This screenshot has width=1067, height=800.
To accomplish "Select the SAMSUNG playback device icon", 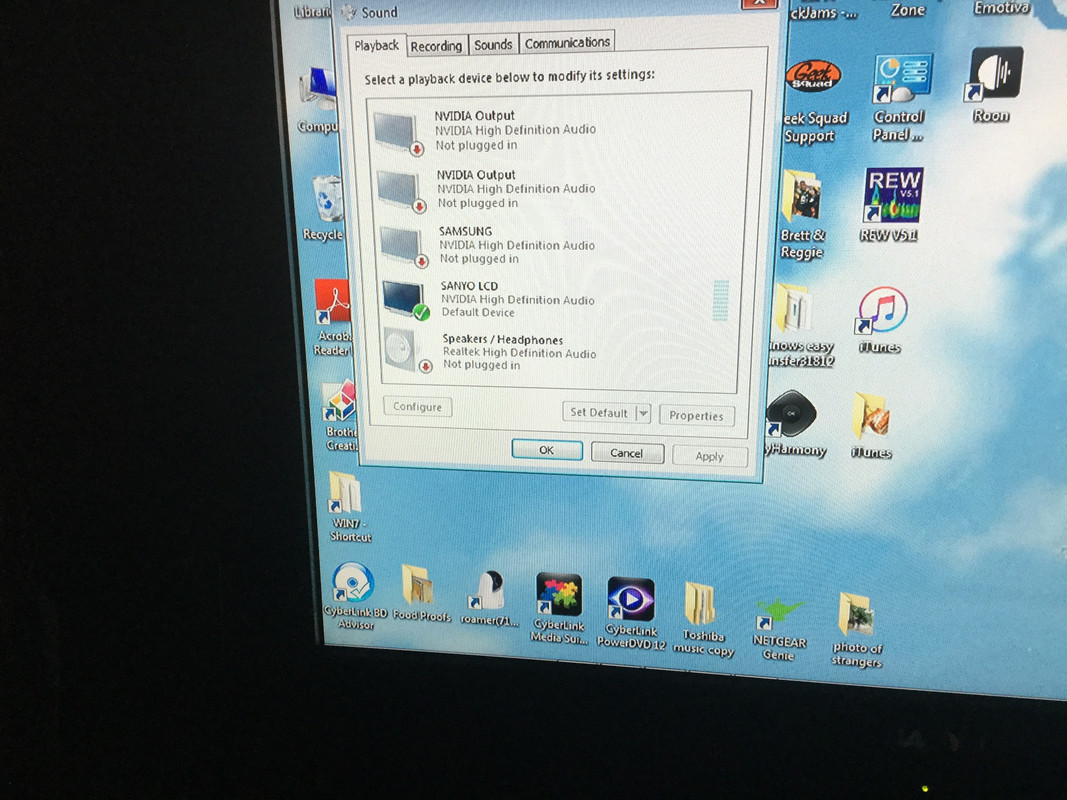I will coord(404,247).
